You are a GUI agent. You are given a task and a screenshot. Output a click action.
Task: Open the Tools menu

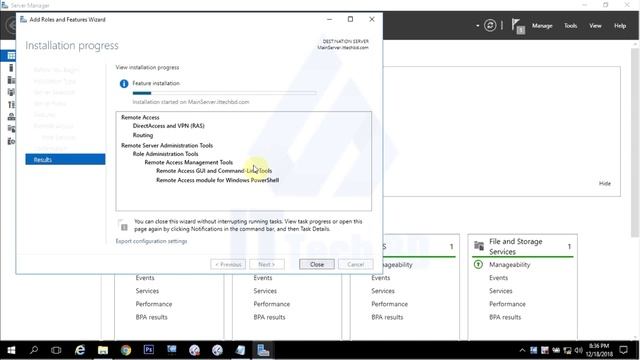[x=570, y=26]
